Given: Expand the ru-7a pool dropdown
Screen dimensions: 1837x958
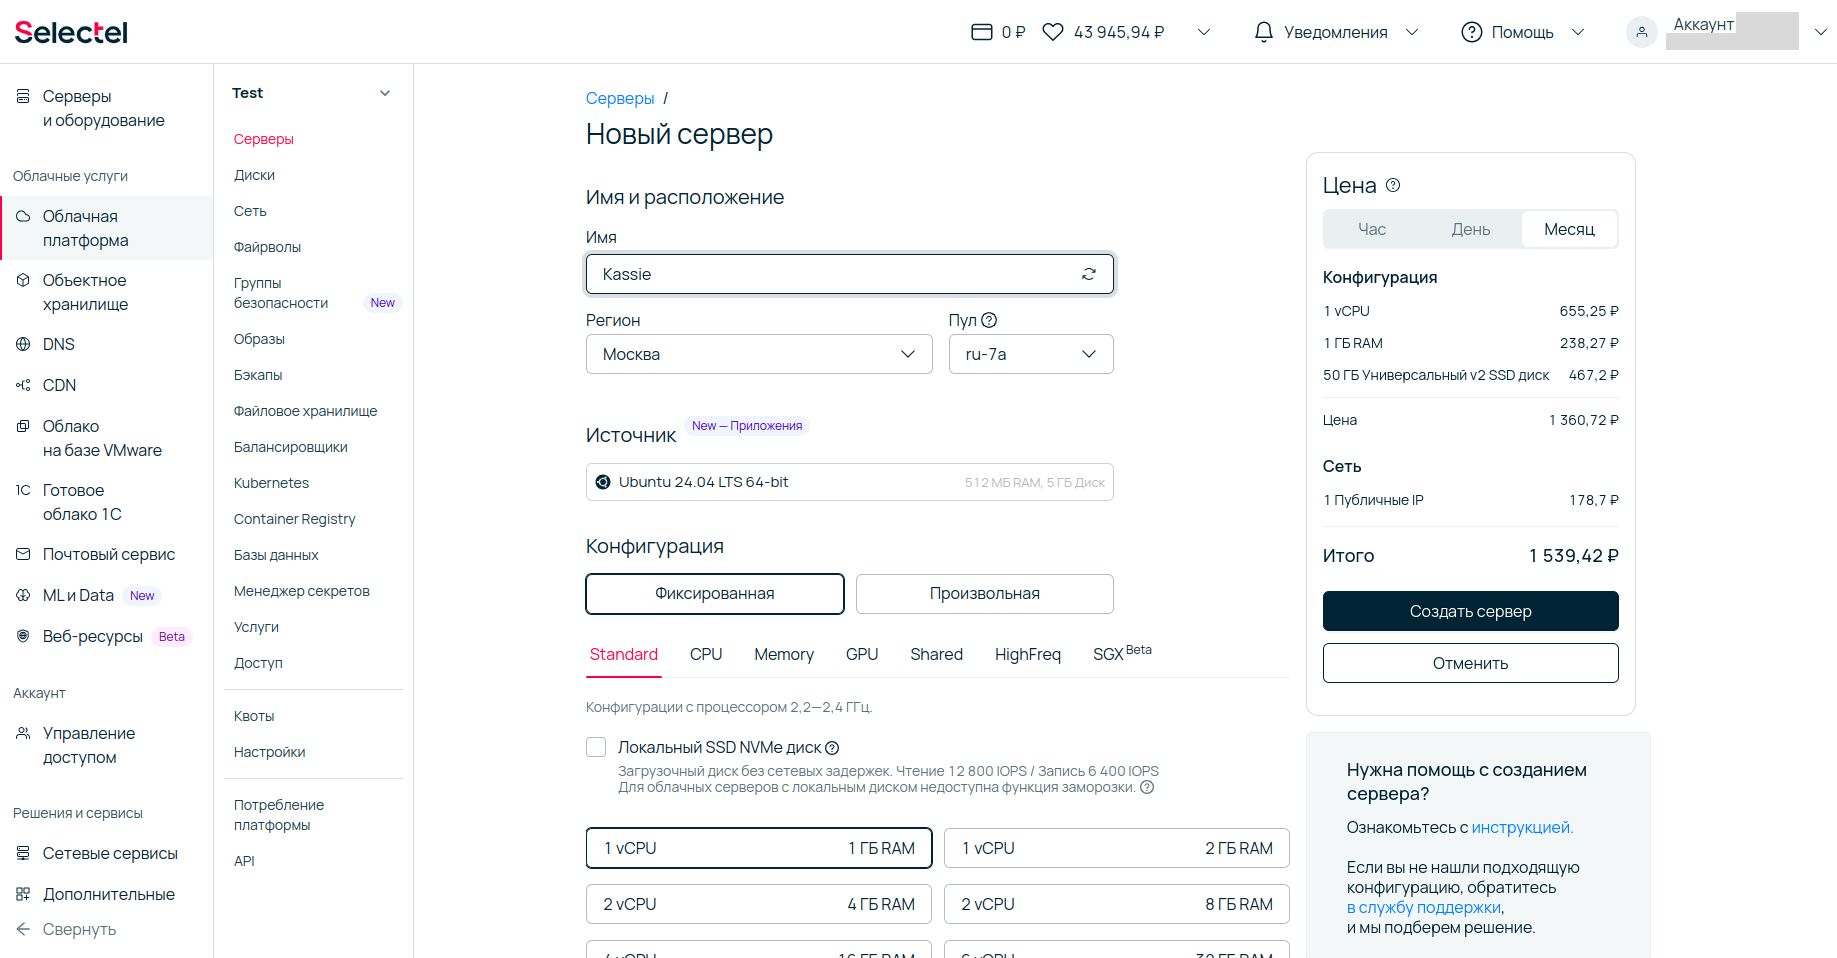Looking at the screenshot, I should pos(1030,354).
